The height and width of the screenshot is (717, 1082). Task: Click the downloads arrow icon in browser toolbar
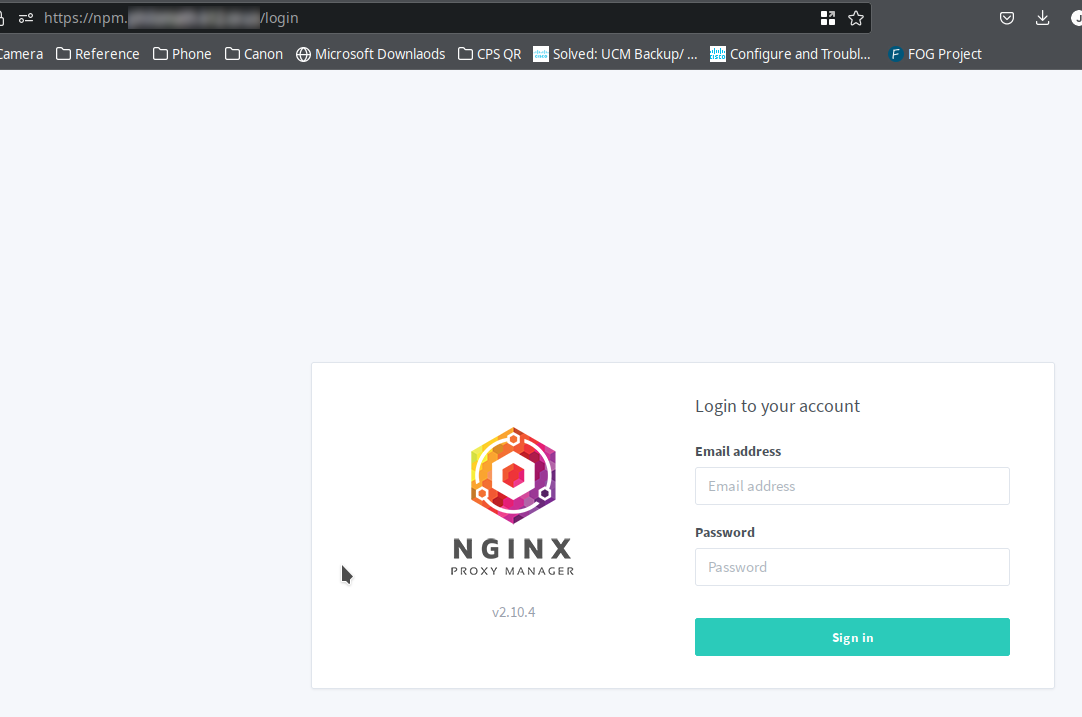pyautogui.click(x=1042, y=17)
